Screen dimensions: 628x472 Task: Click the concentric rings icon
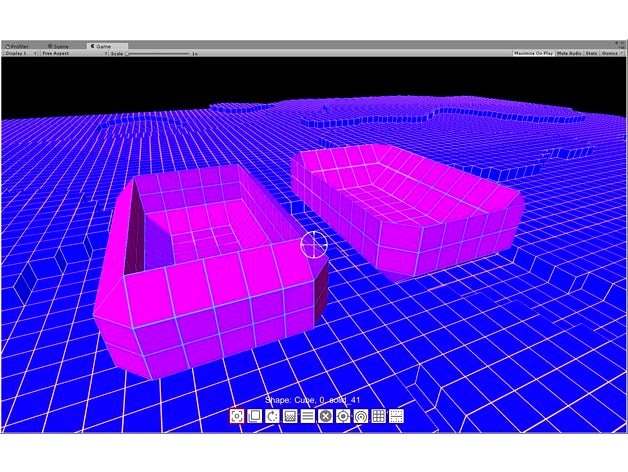click(360, 416)
